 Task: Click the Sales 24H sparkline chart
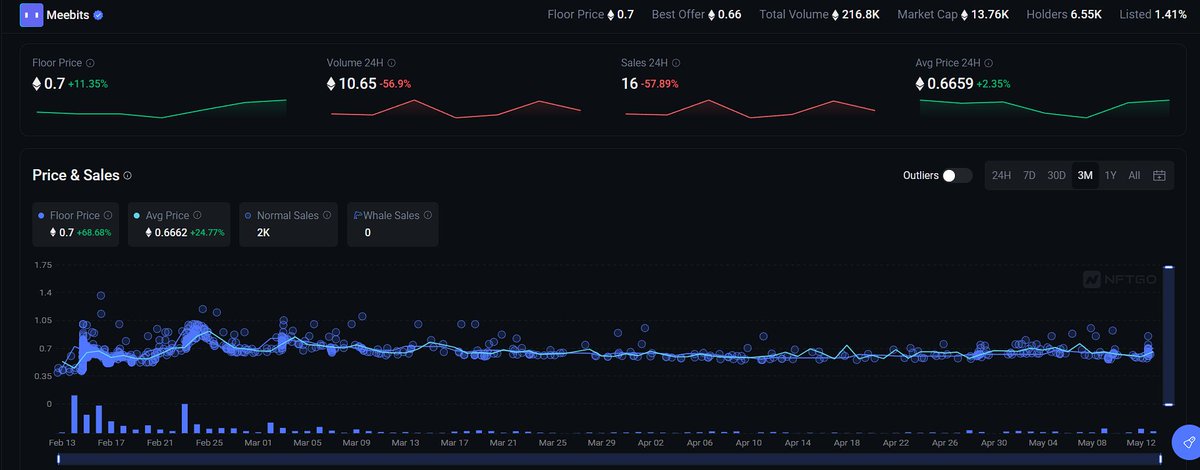pyautogui.click(x=750, y=108)
